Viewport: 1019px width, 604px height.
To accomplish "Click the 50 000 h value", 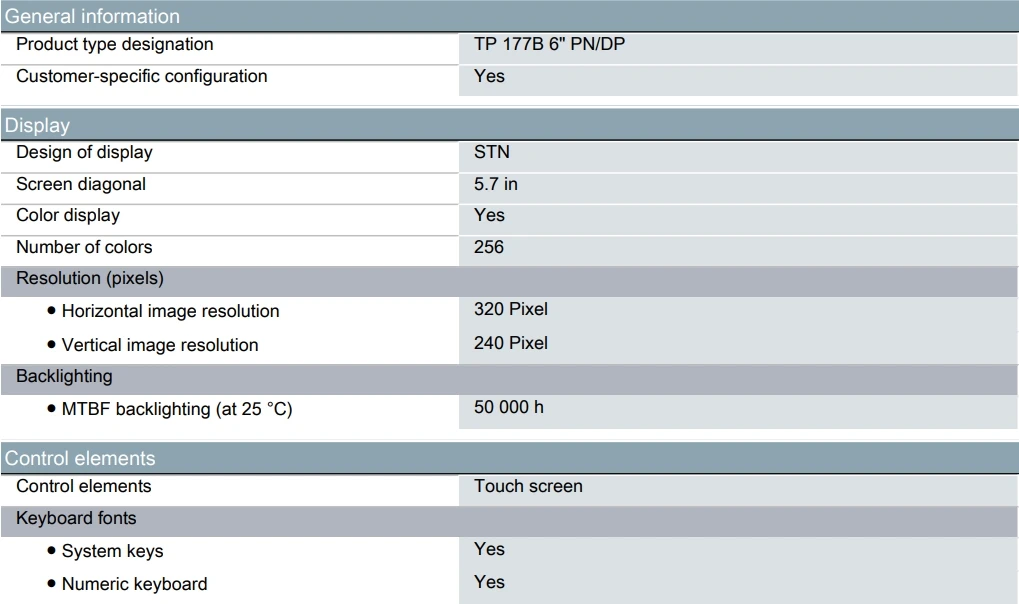I will pos(508,407).
